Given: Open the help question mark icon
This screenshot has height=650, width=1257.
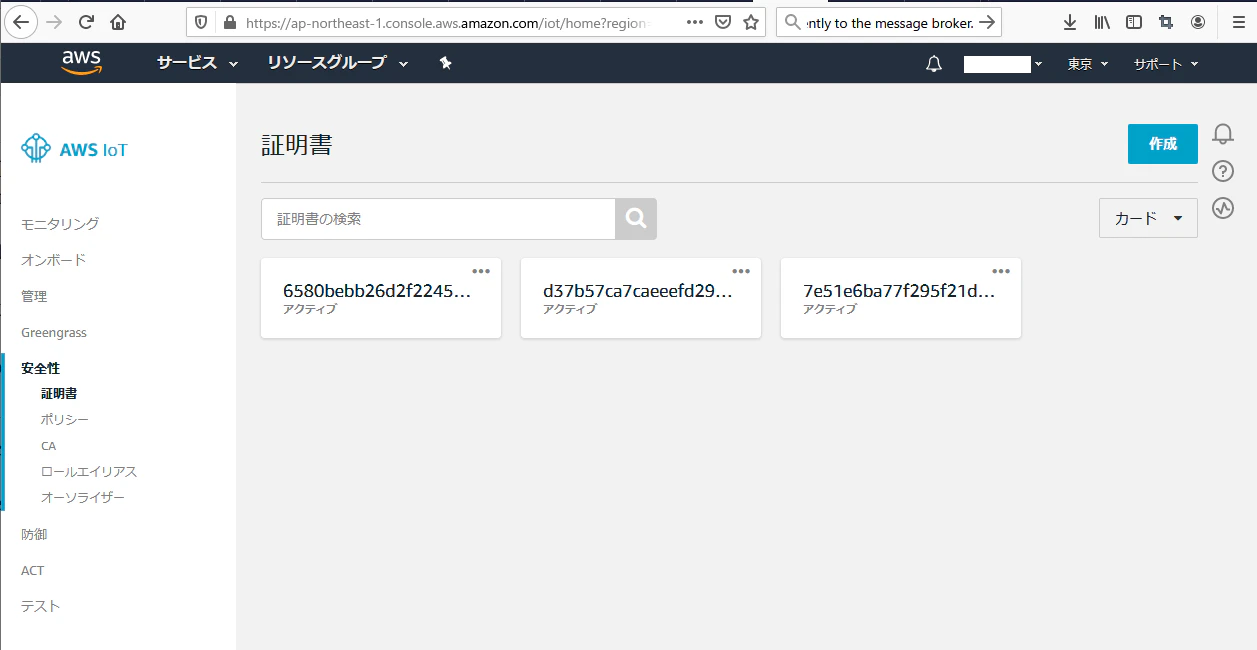Looking at the screenshot, I should point(1223,171).
